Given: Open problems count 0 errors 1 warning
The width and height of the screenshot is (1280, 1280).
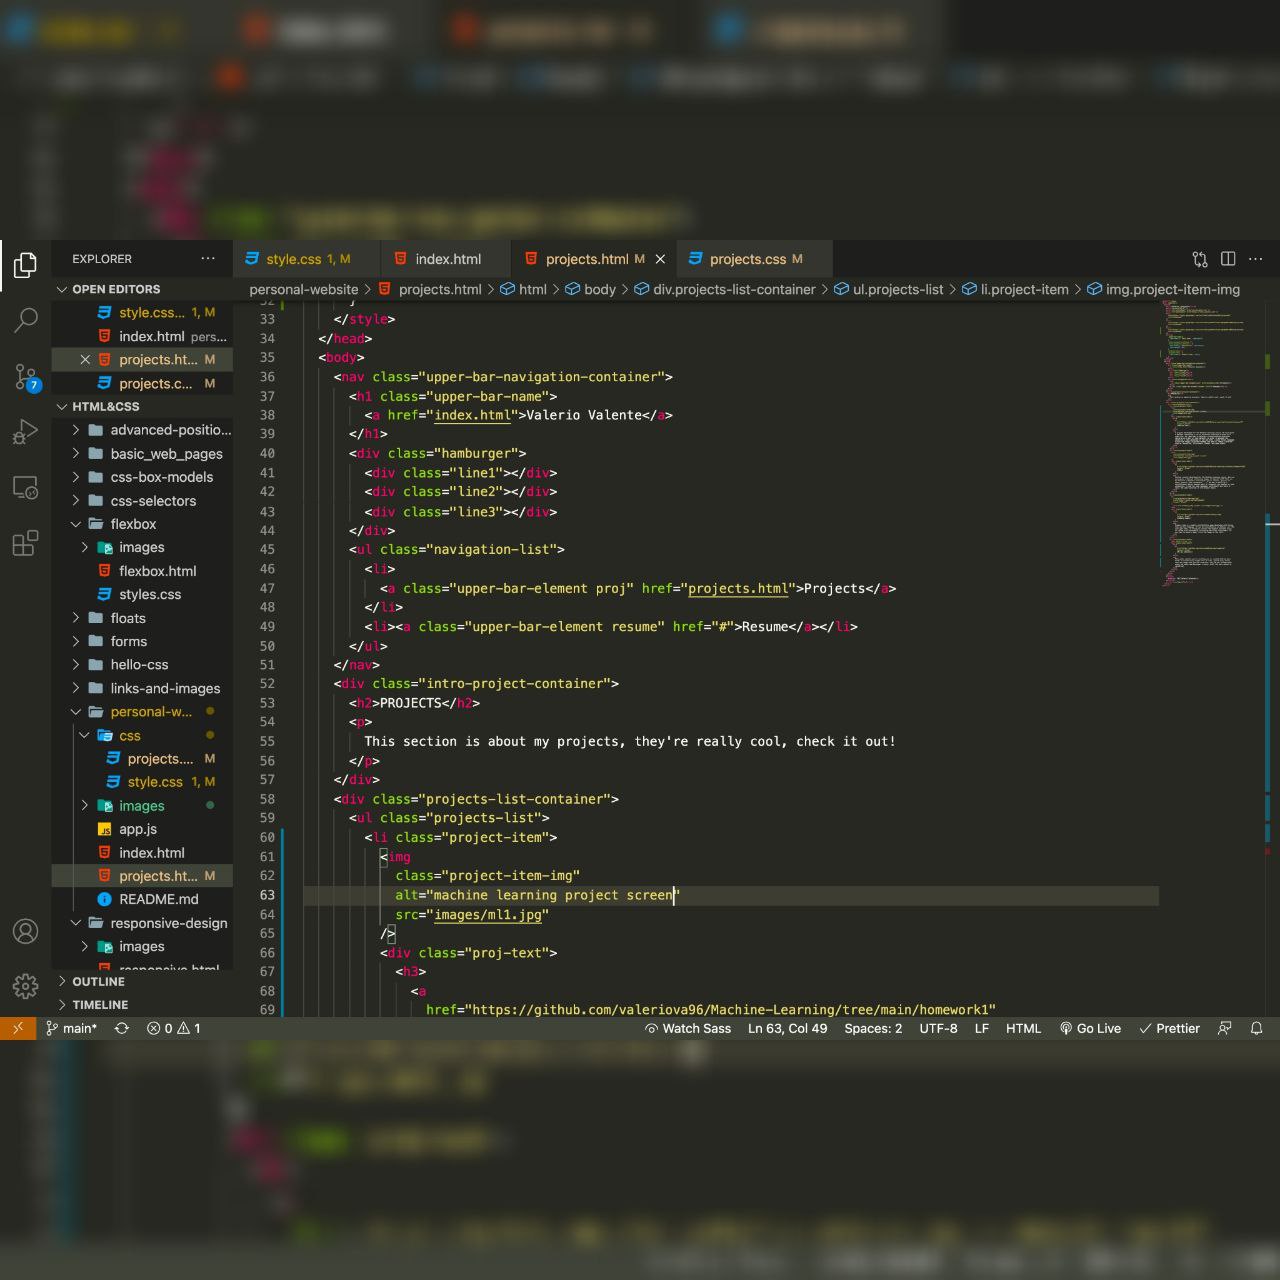Looking at the screenshot, I should pos(174,1028).
